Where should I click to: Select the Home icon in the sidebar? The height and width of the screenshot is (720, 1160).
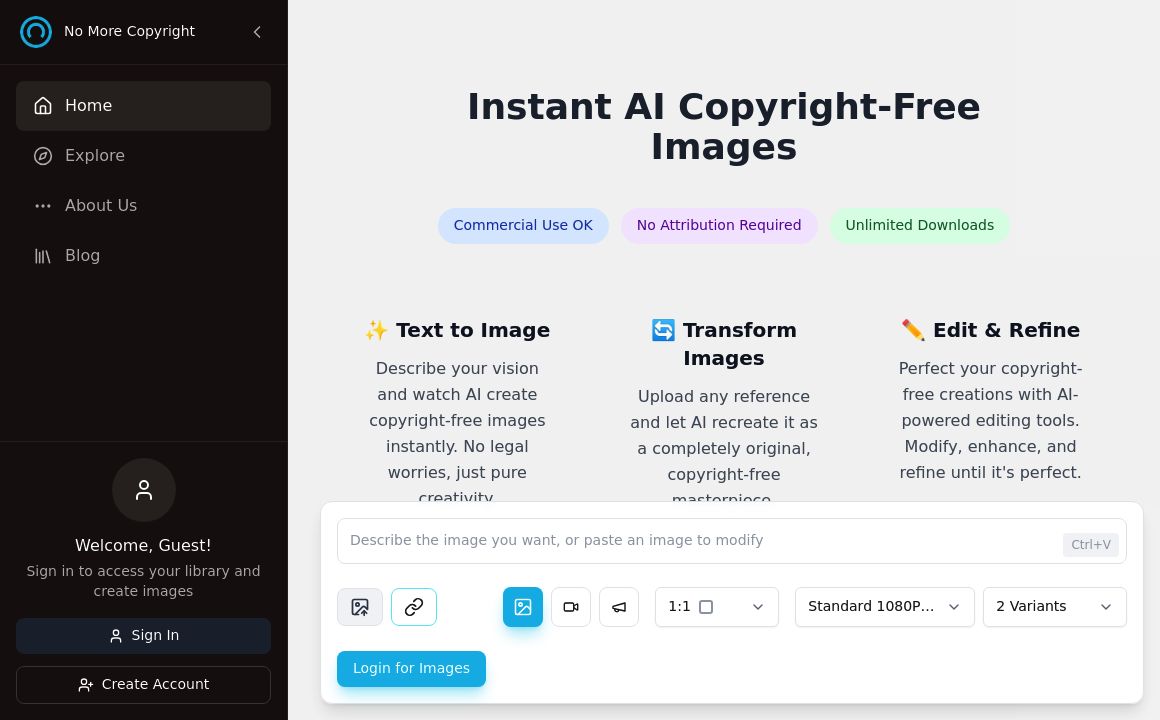click(x=42, y=105)
